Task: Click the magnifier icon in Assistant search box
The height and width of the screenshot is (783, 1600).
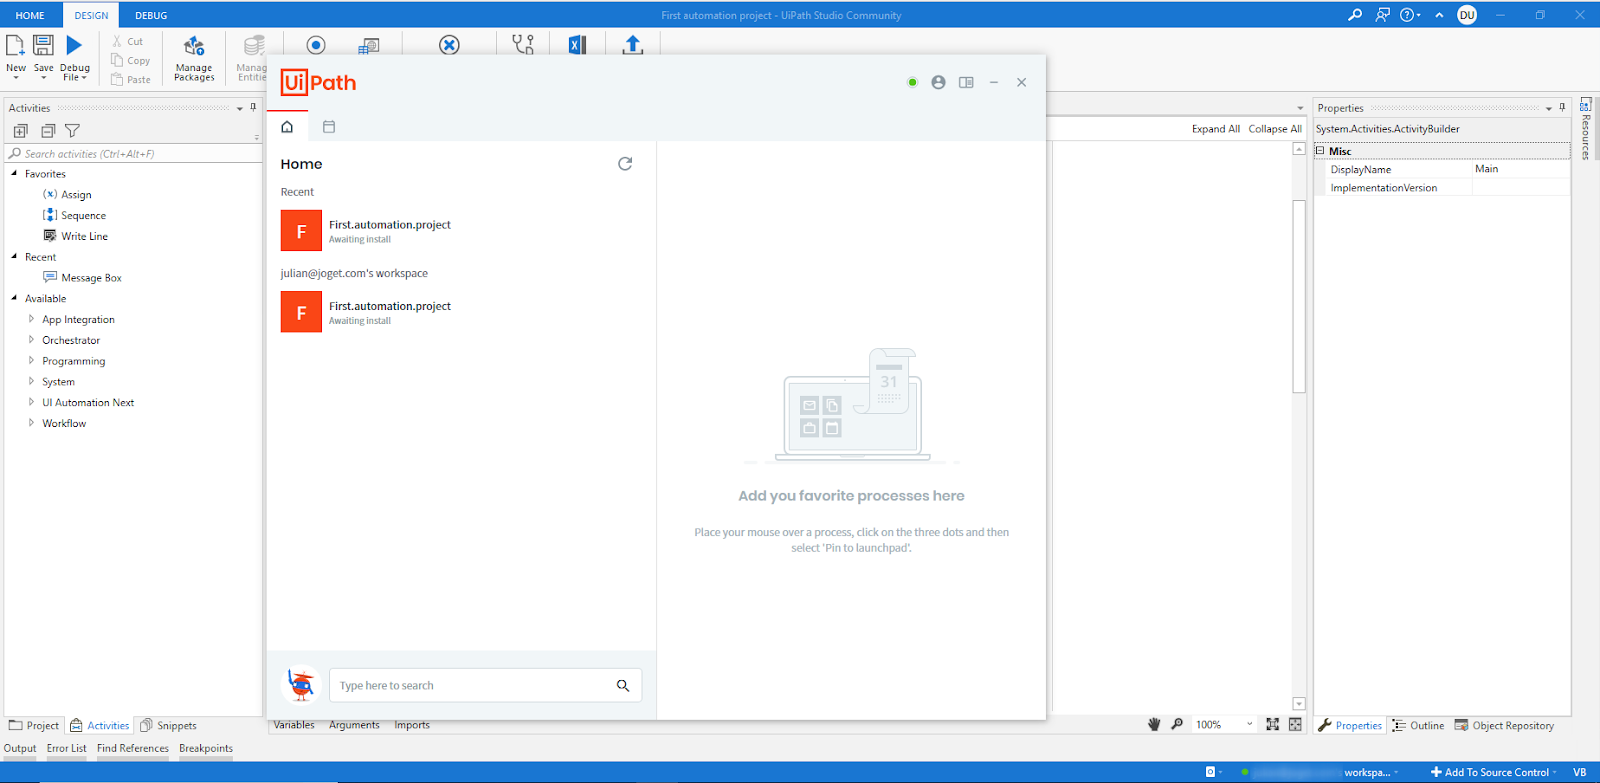Action: [x=623, y=686]
